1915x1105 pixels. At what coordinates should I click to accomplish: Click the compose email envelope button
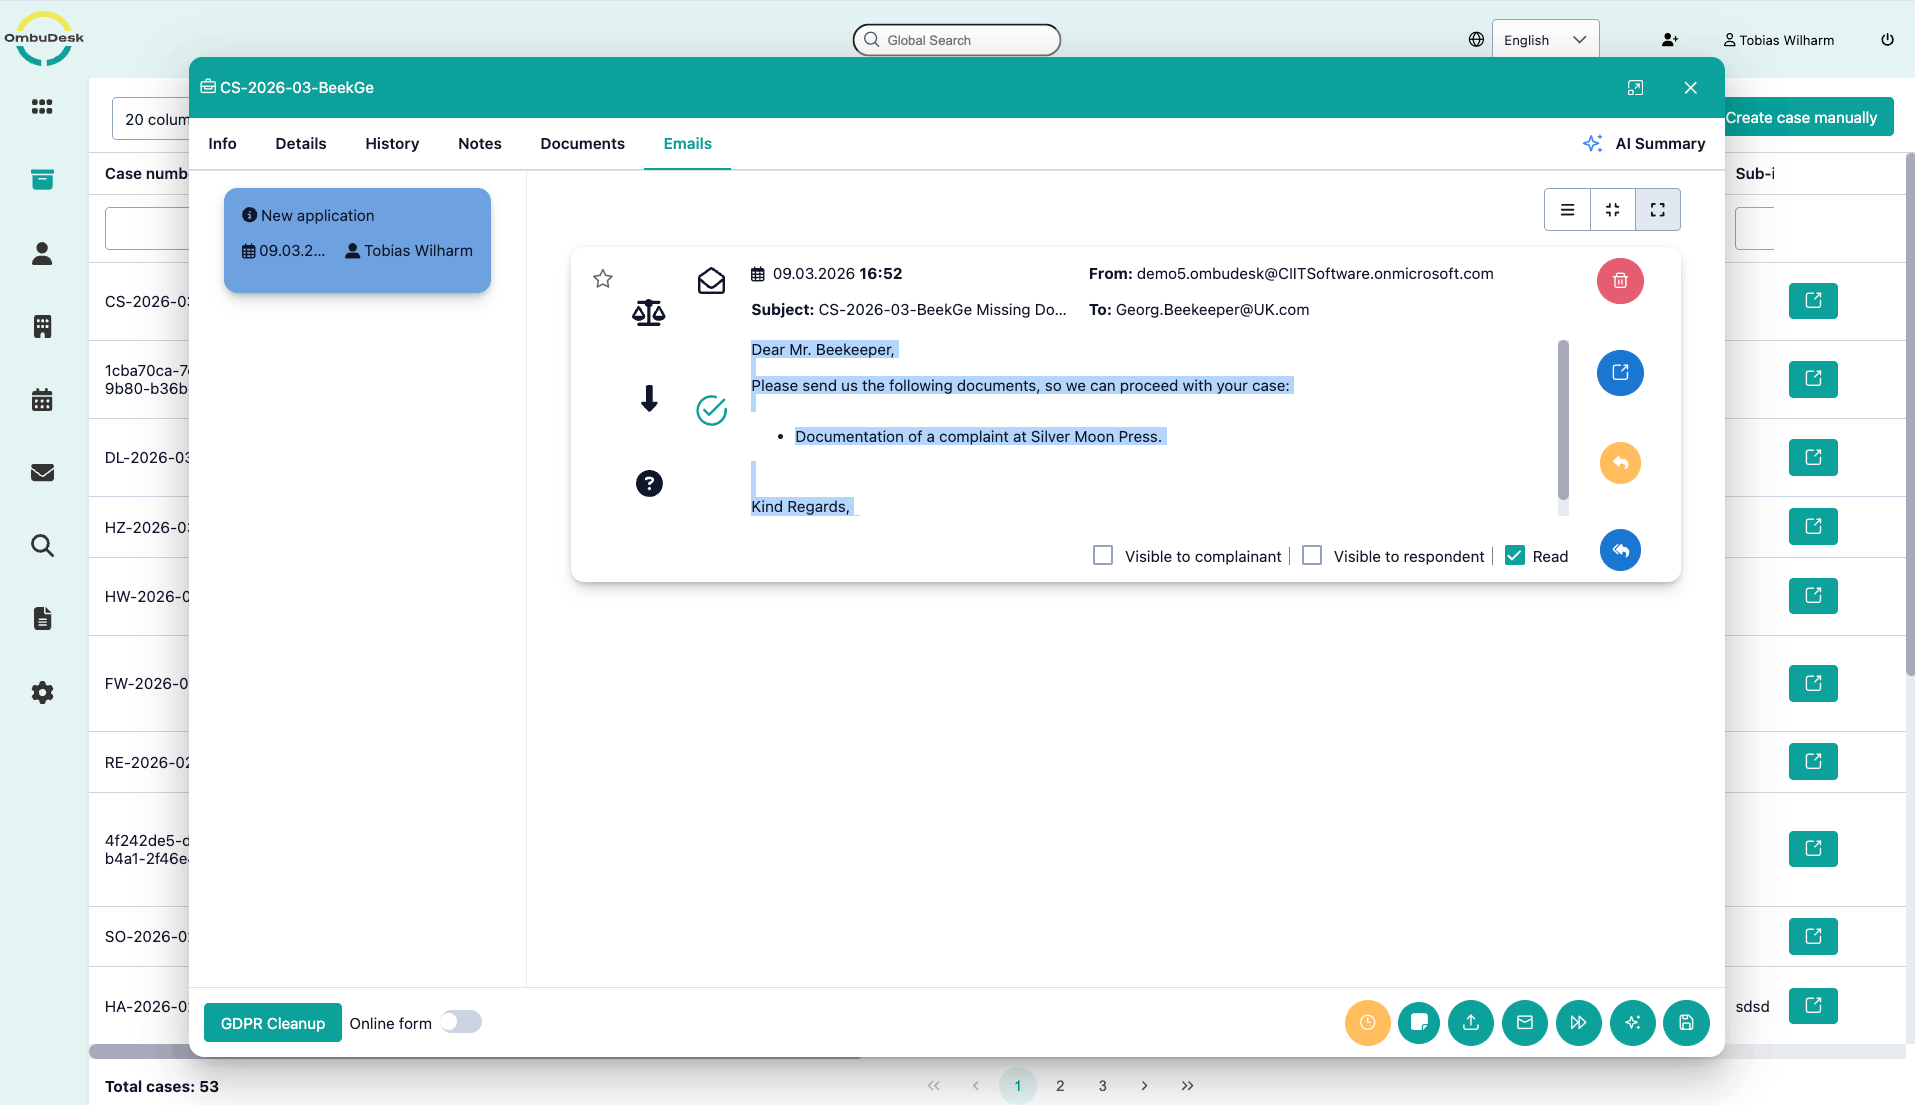(x=1524, y=1022)
